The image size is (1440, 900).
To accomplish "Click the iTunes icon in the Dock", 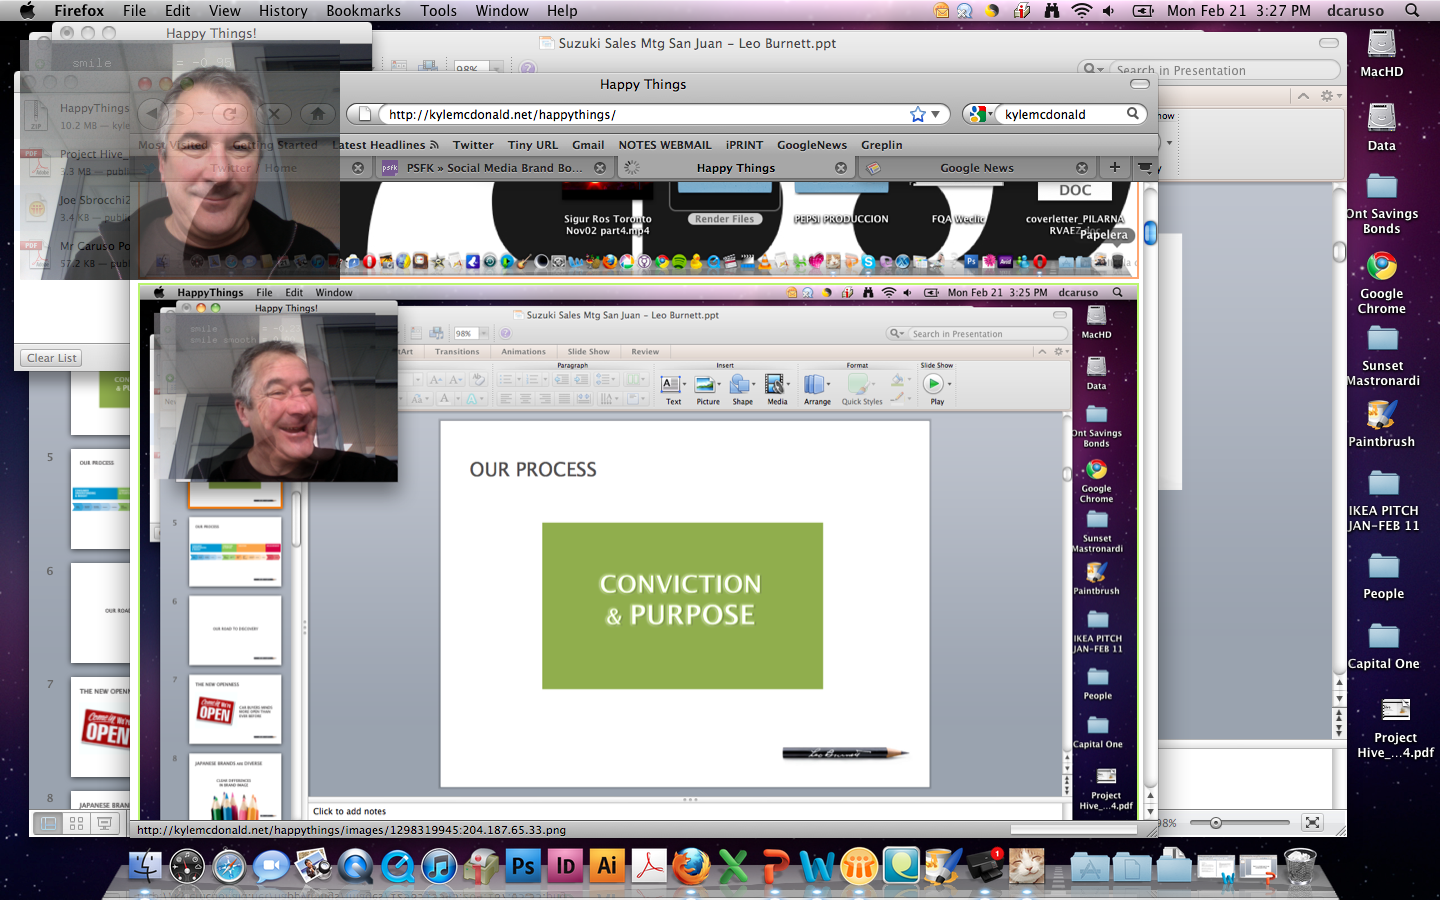I will tap(439, 866).
